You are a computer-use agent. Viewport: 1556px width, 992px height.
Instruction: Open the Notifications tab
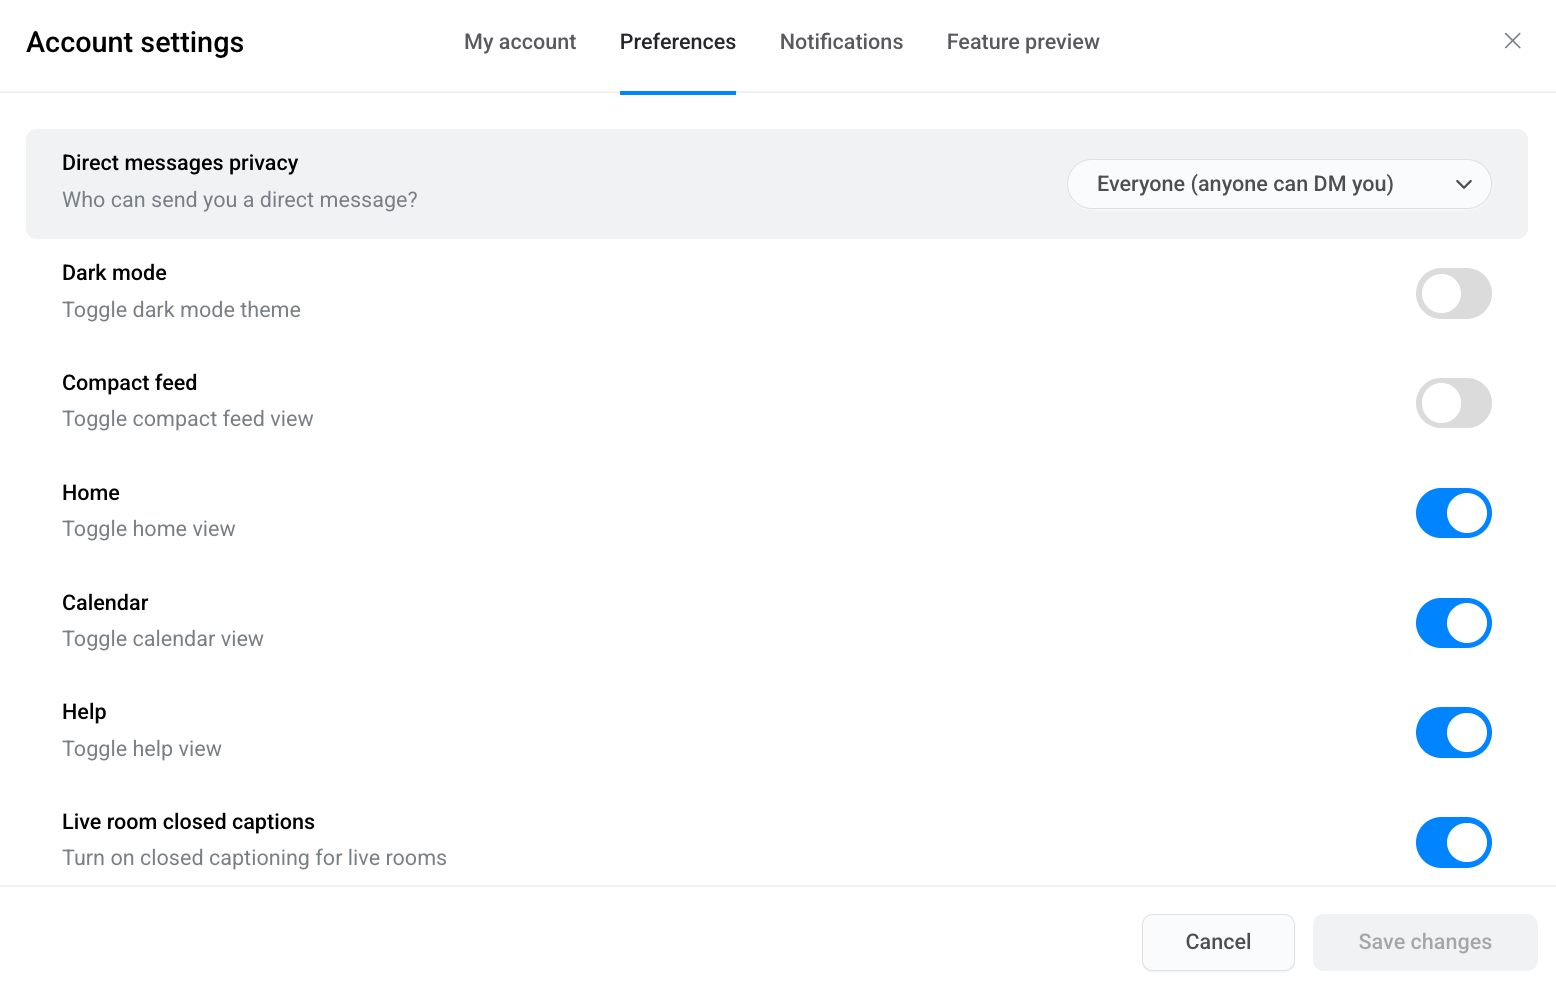pos(841,42)
